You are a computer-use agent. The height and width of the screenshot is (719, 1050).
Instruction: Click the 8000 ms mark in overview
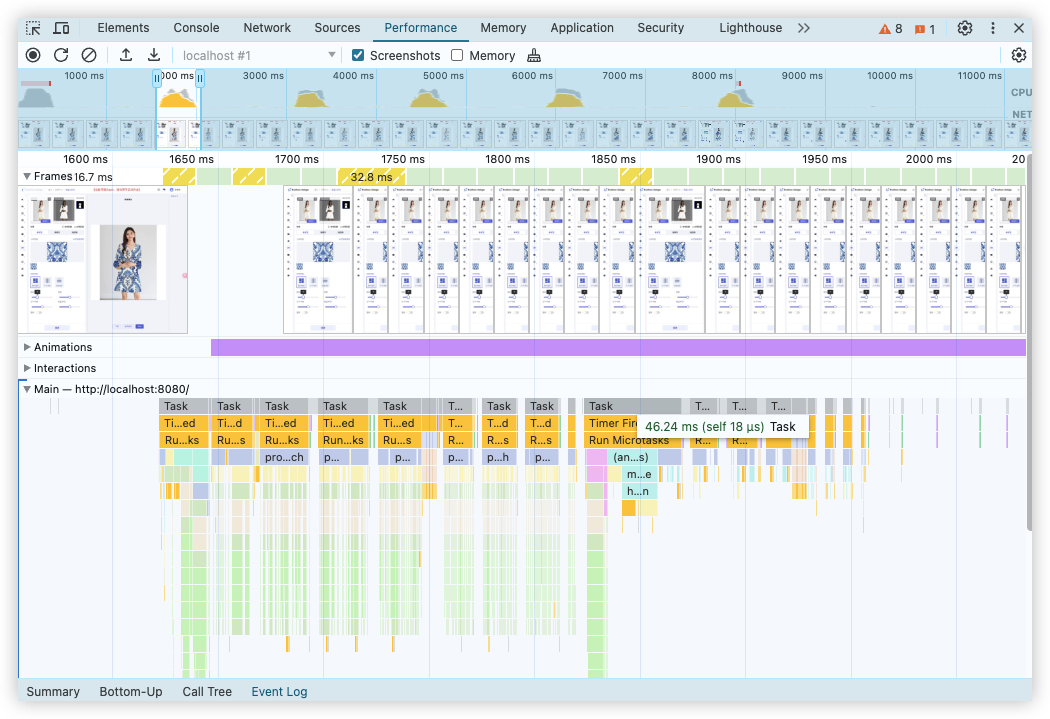(712, 76)
